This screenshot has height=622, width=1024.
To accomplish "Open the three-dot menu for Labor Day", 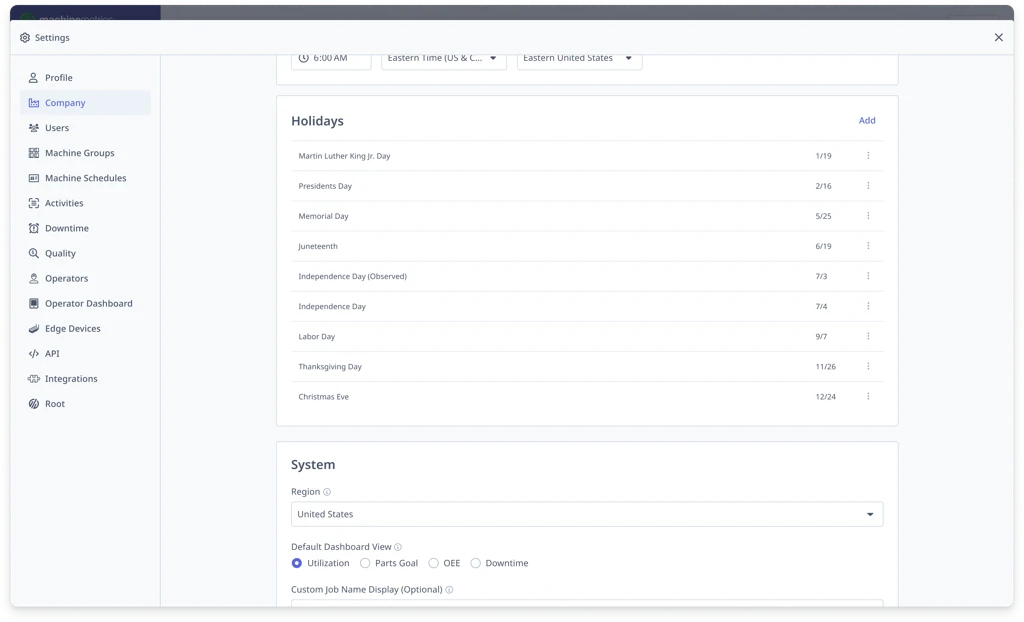I will 868,336.
